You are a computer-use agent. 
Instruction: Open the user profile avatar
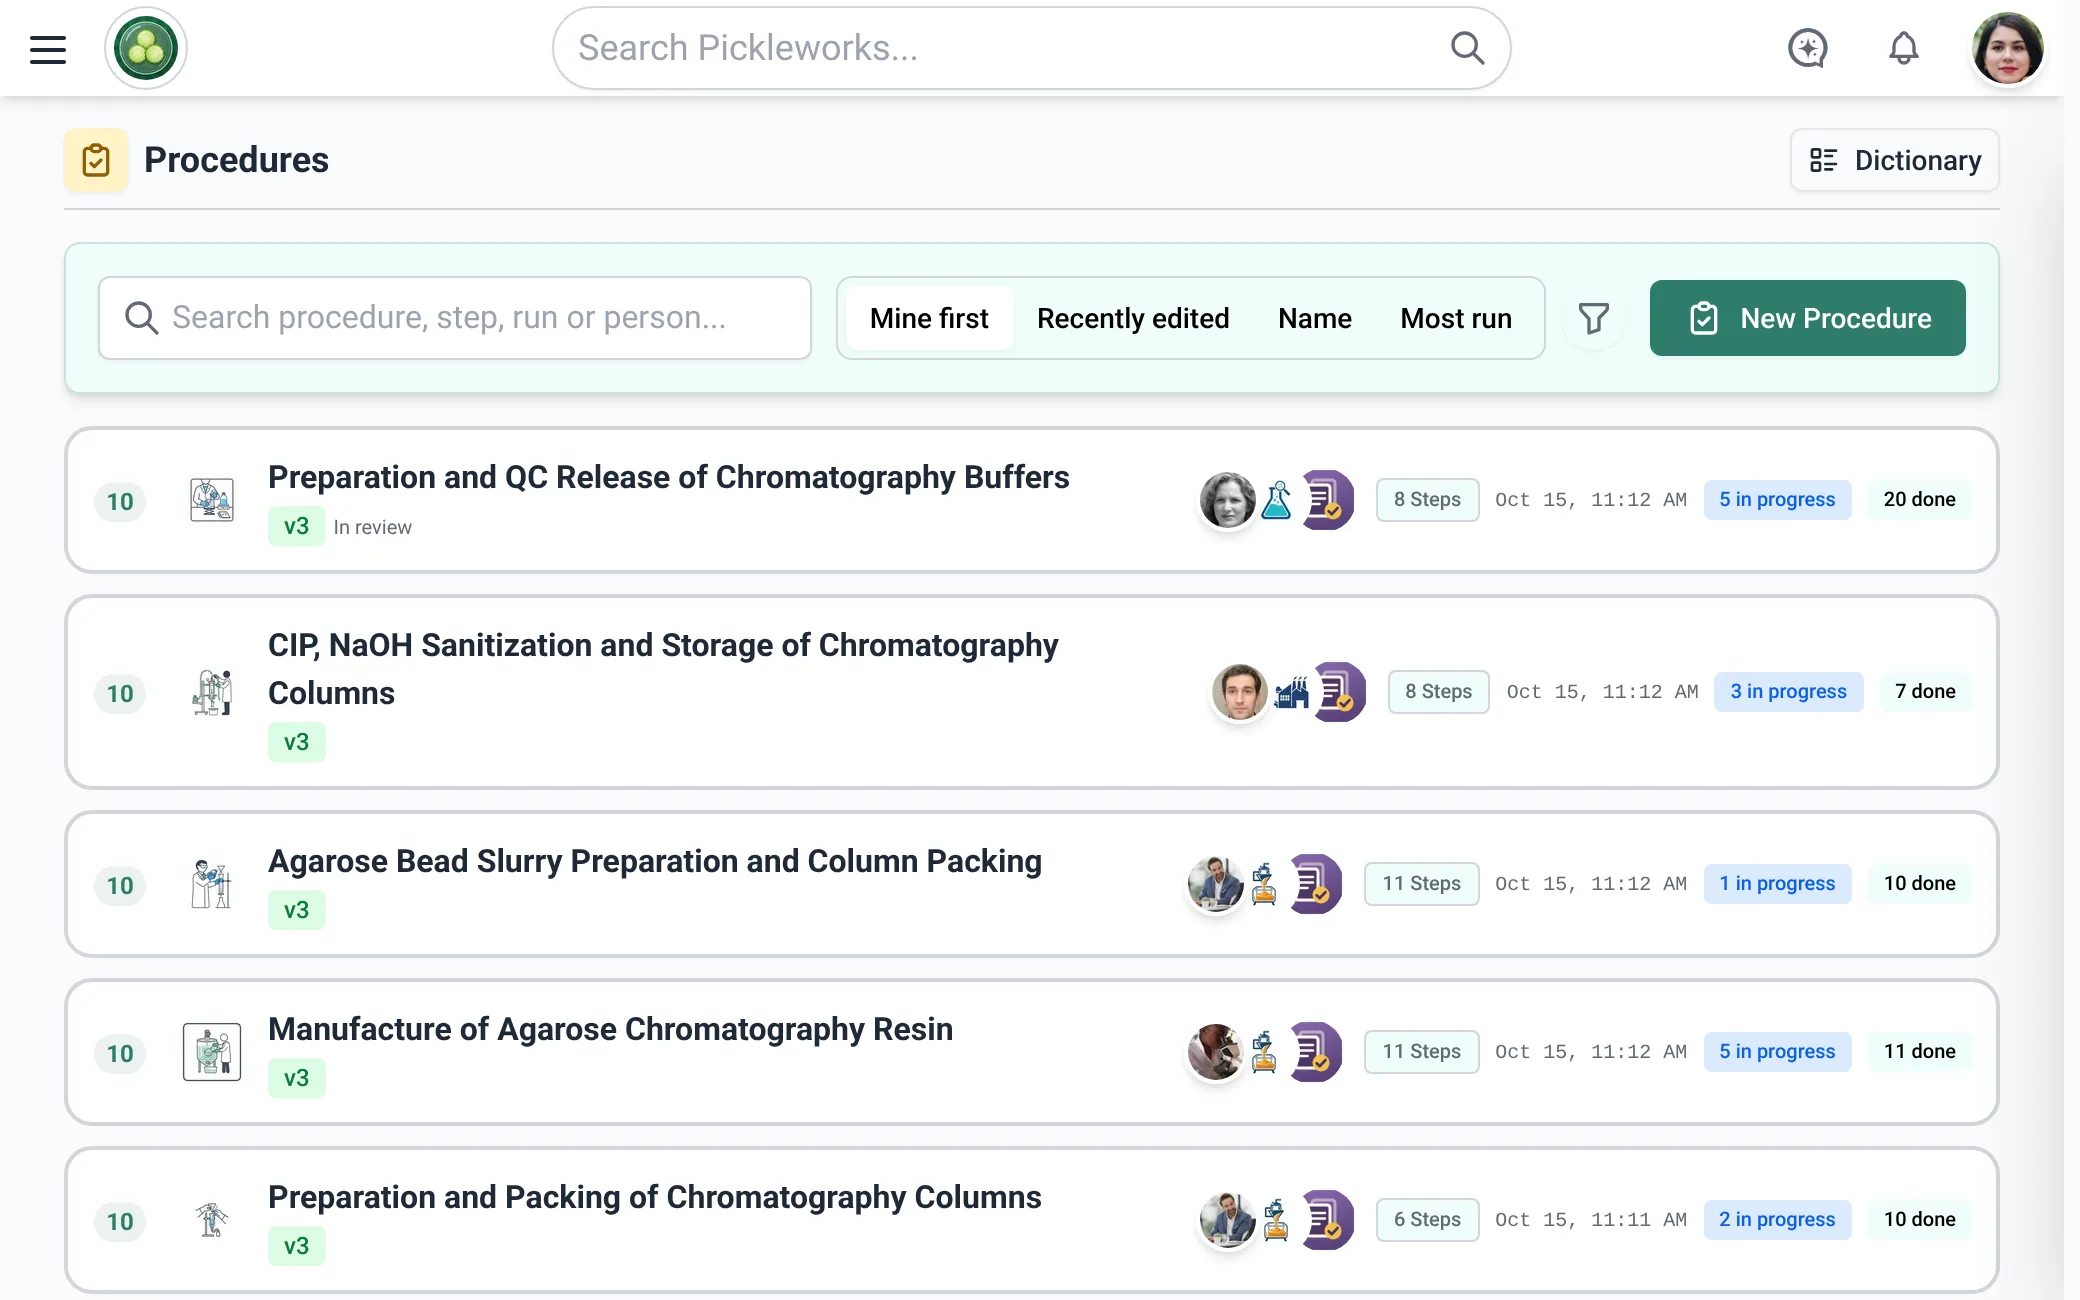pos(2007,48)
